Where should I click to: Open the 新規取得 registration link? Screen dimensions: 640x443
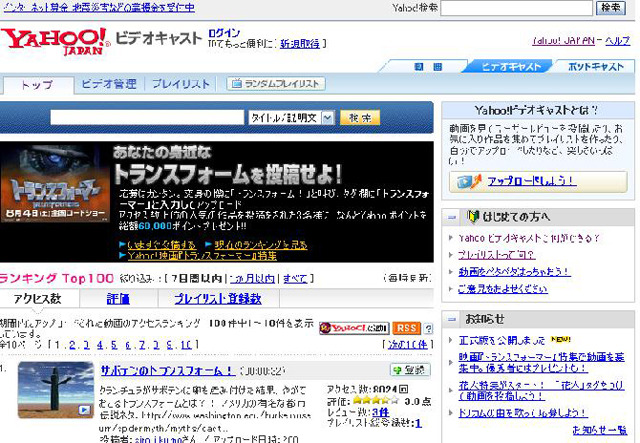(x=300, y=44)
